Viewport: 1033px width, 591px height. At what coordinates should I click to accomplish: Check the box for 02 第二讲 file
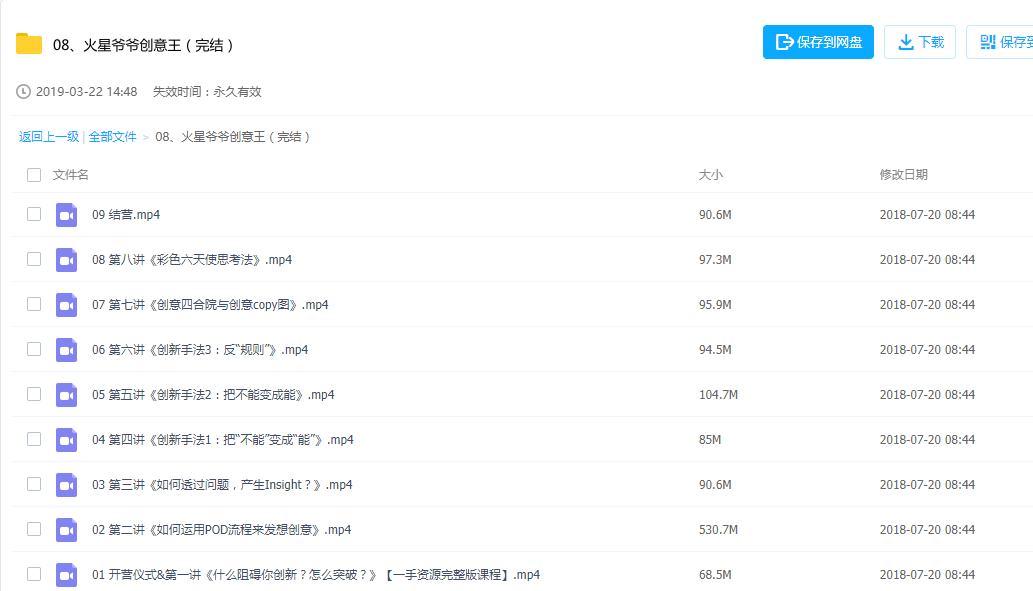coord(34,529)
